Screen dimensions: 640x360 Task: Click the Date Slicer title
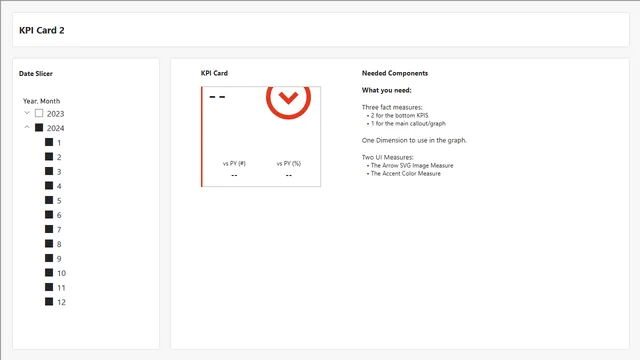click(36, 73)
